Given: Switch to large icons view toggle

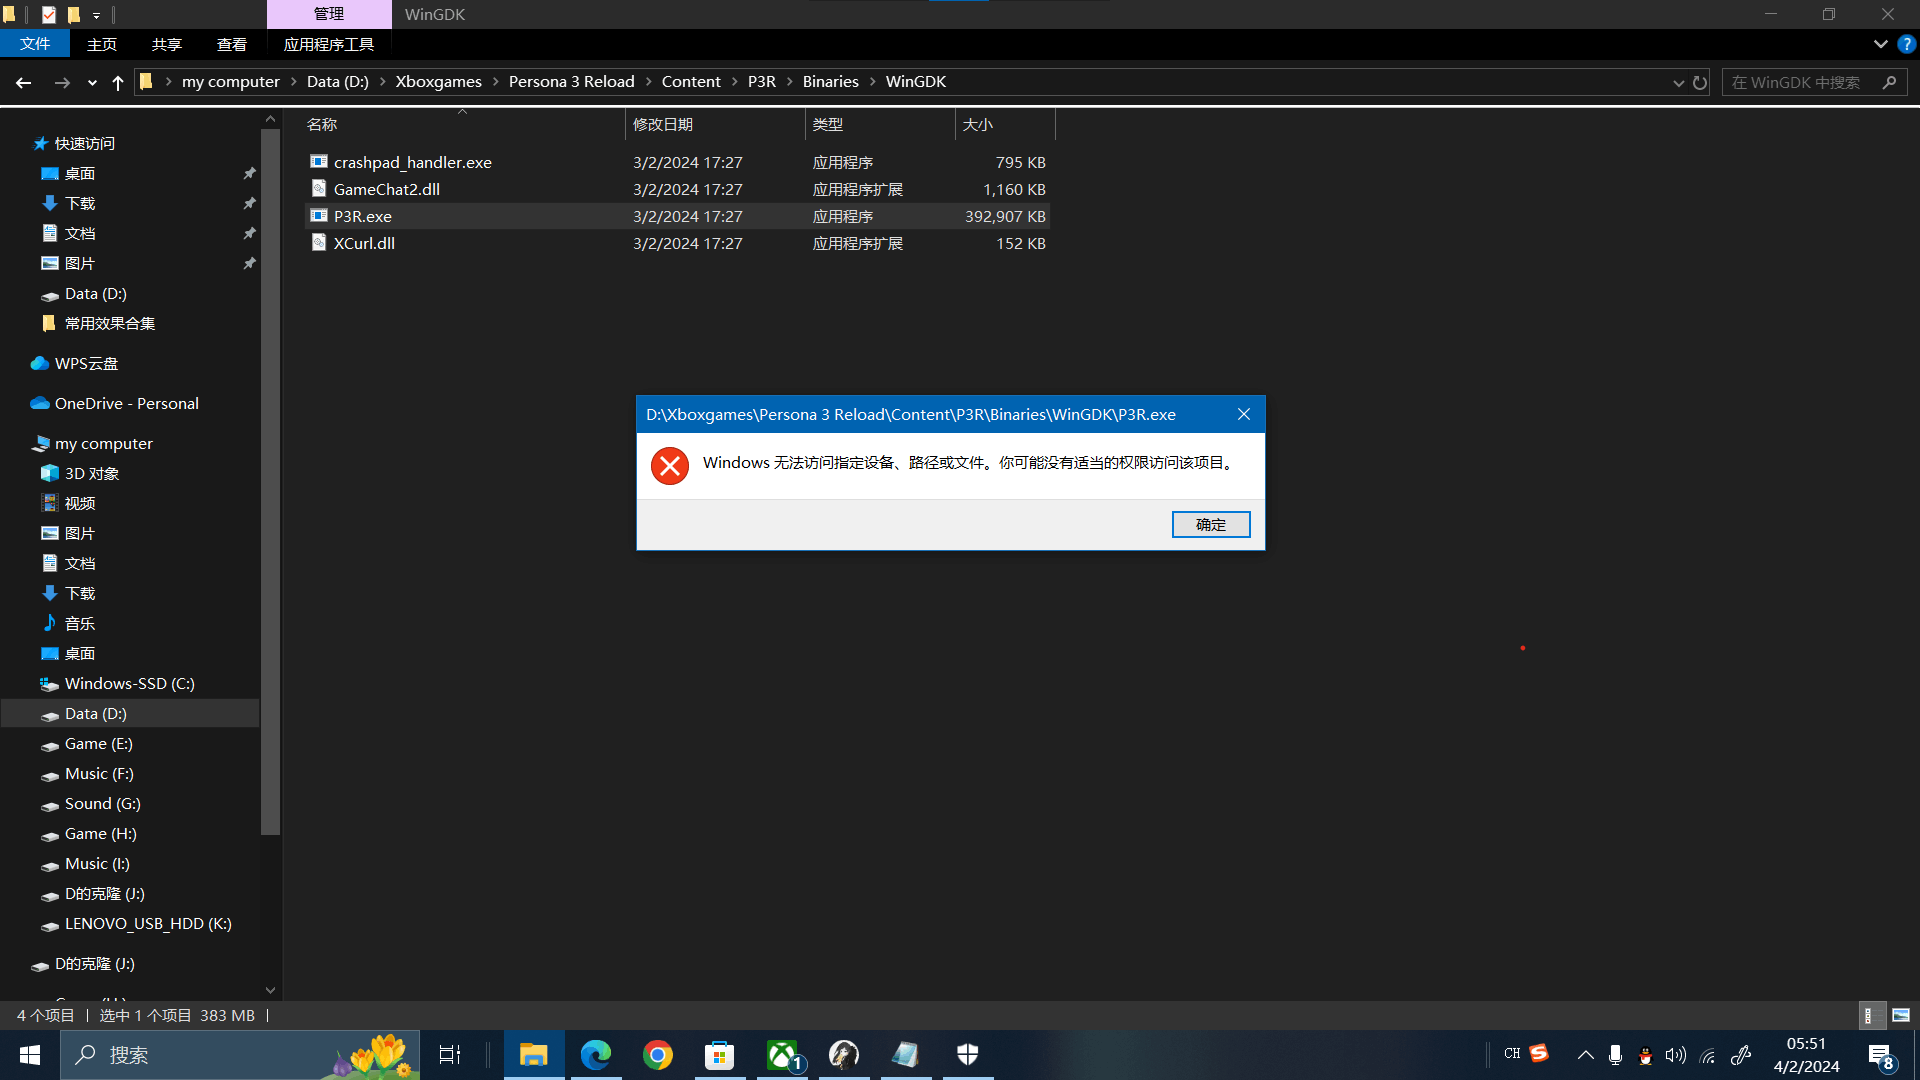Looking at the screenshot, I should pos(1900,1015).
